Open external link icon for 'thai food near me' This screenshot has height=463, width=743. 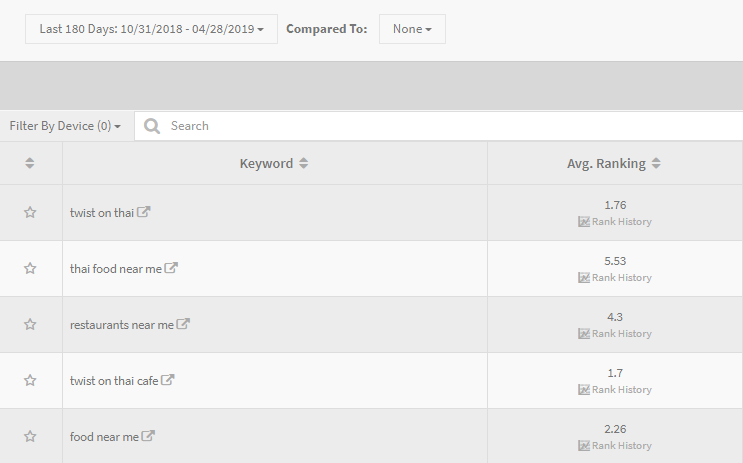(171, 267)
